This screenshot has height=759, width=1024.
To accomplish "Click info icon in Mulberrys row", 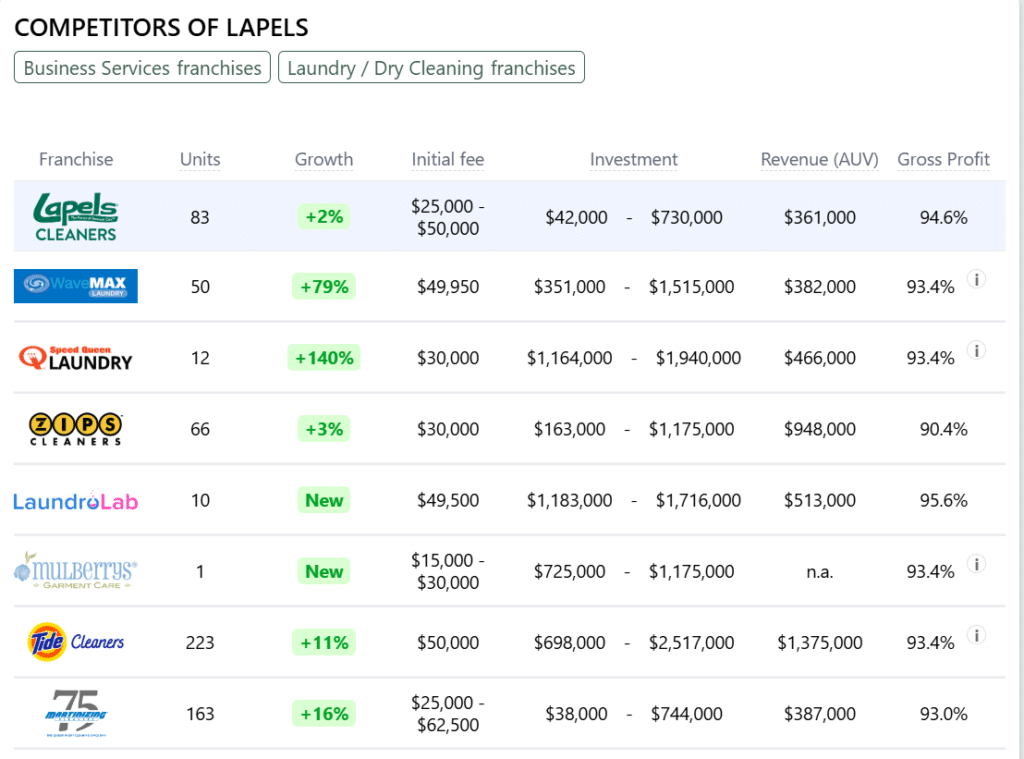I will tap(976, 564).
